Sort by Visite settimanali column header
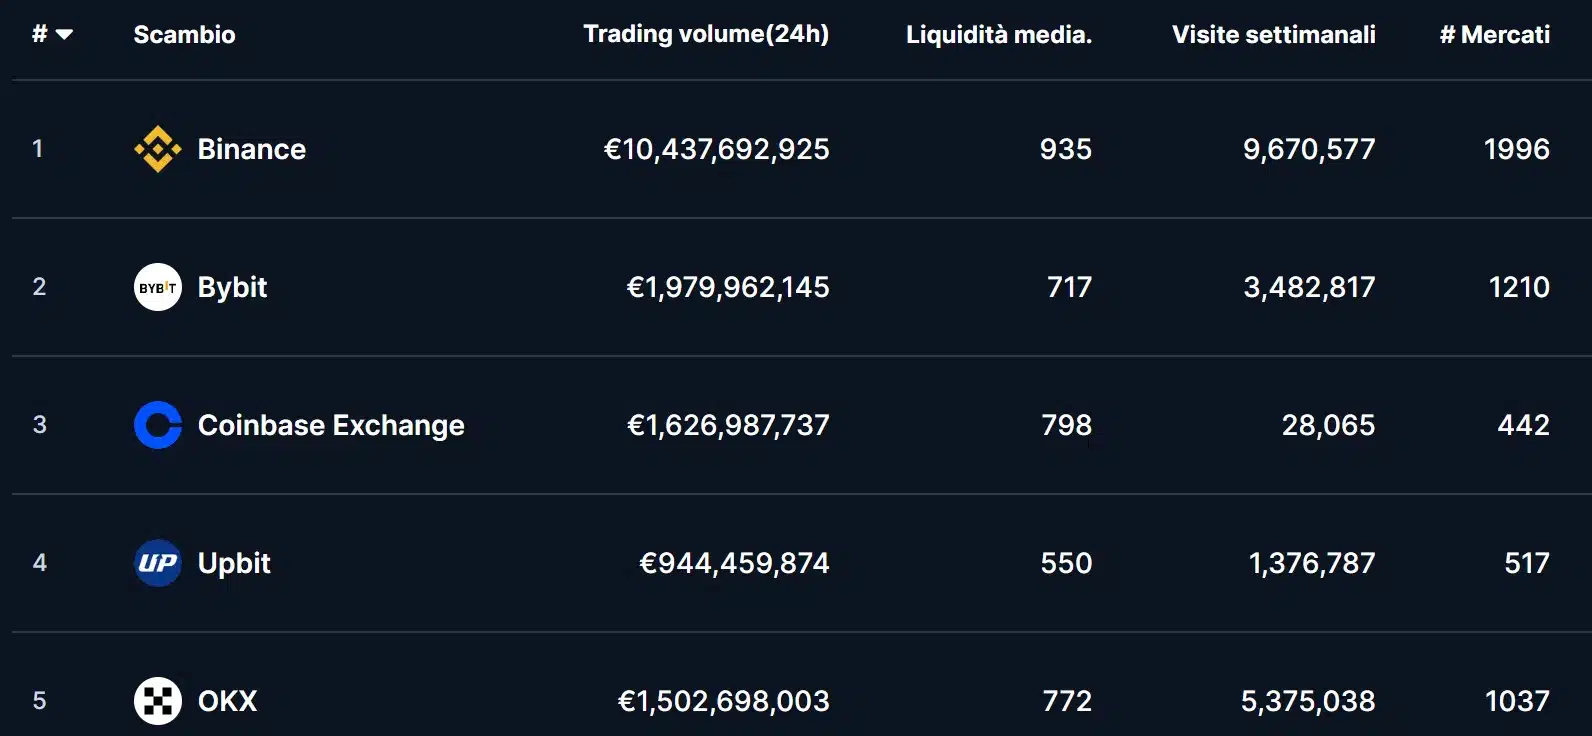This screenshot has width=1592, height=736. [x=1273, y=35]
